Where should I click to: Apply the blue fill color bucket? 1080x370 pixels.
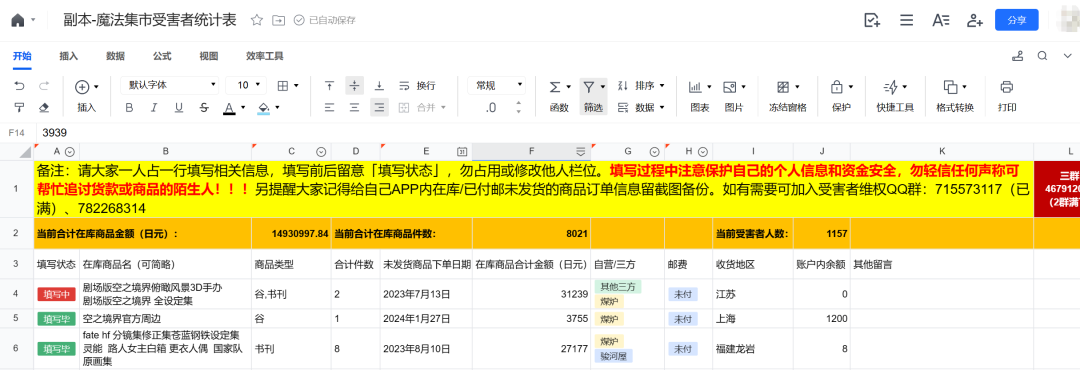point(263,107)
